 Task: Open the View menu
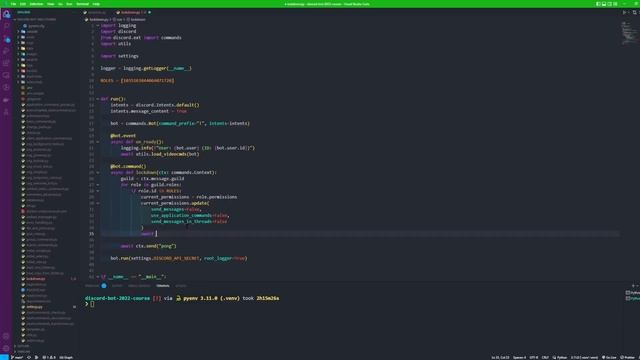click(51, 4)
